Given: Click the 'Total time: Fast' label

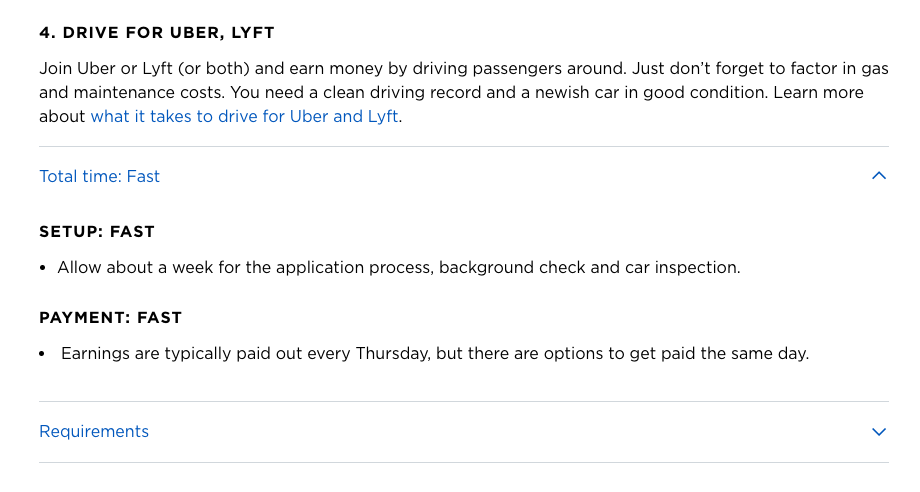Looking at the screenshot, I should coord(99,176).
